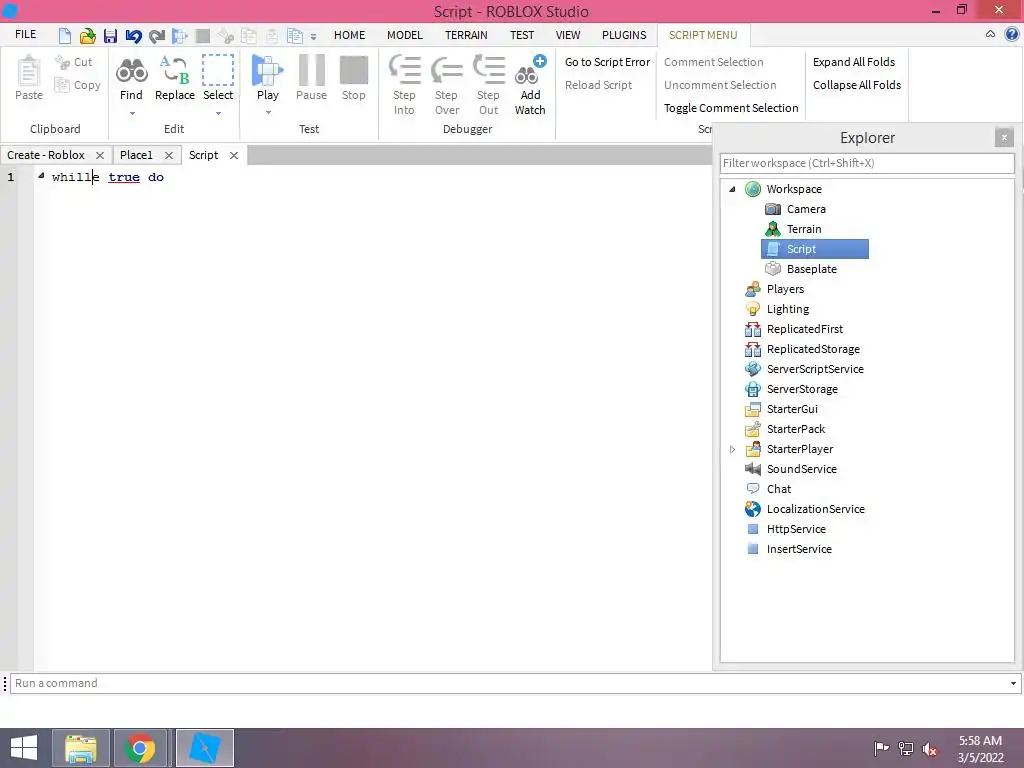
Task: Click Reload Script
Action: coord(598,85)
